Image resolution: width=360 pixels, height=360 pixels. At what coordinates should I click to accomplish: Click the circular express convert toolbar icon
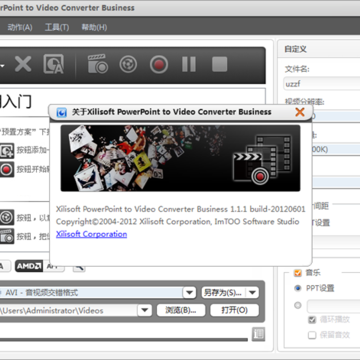tap(128, 64)
